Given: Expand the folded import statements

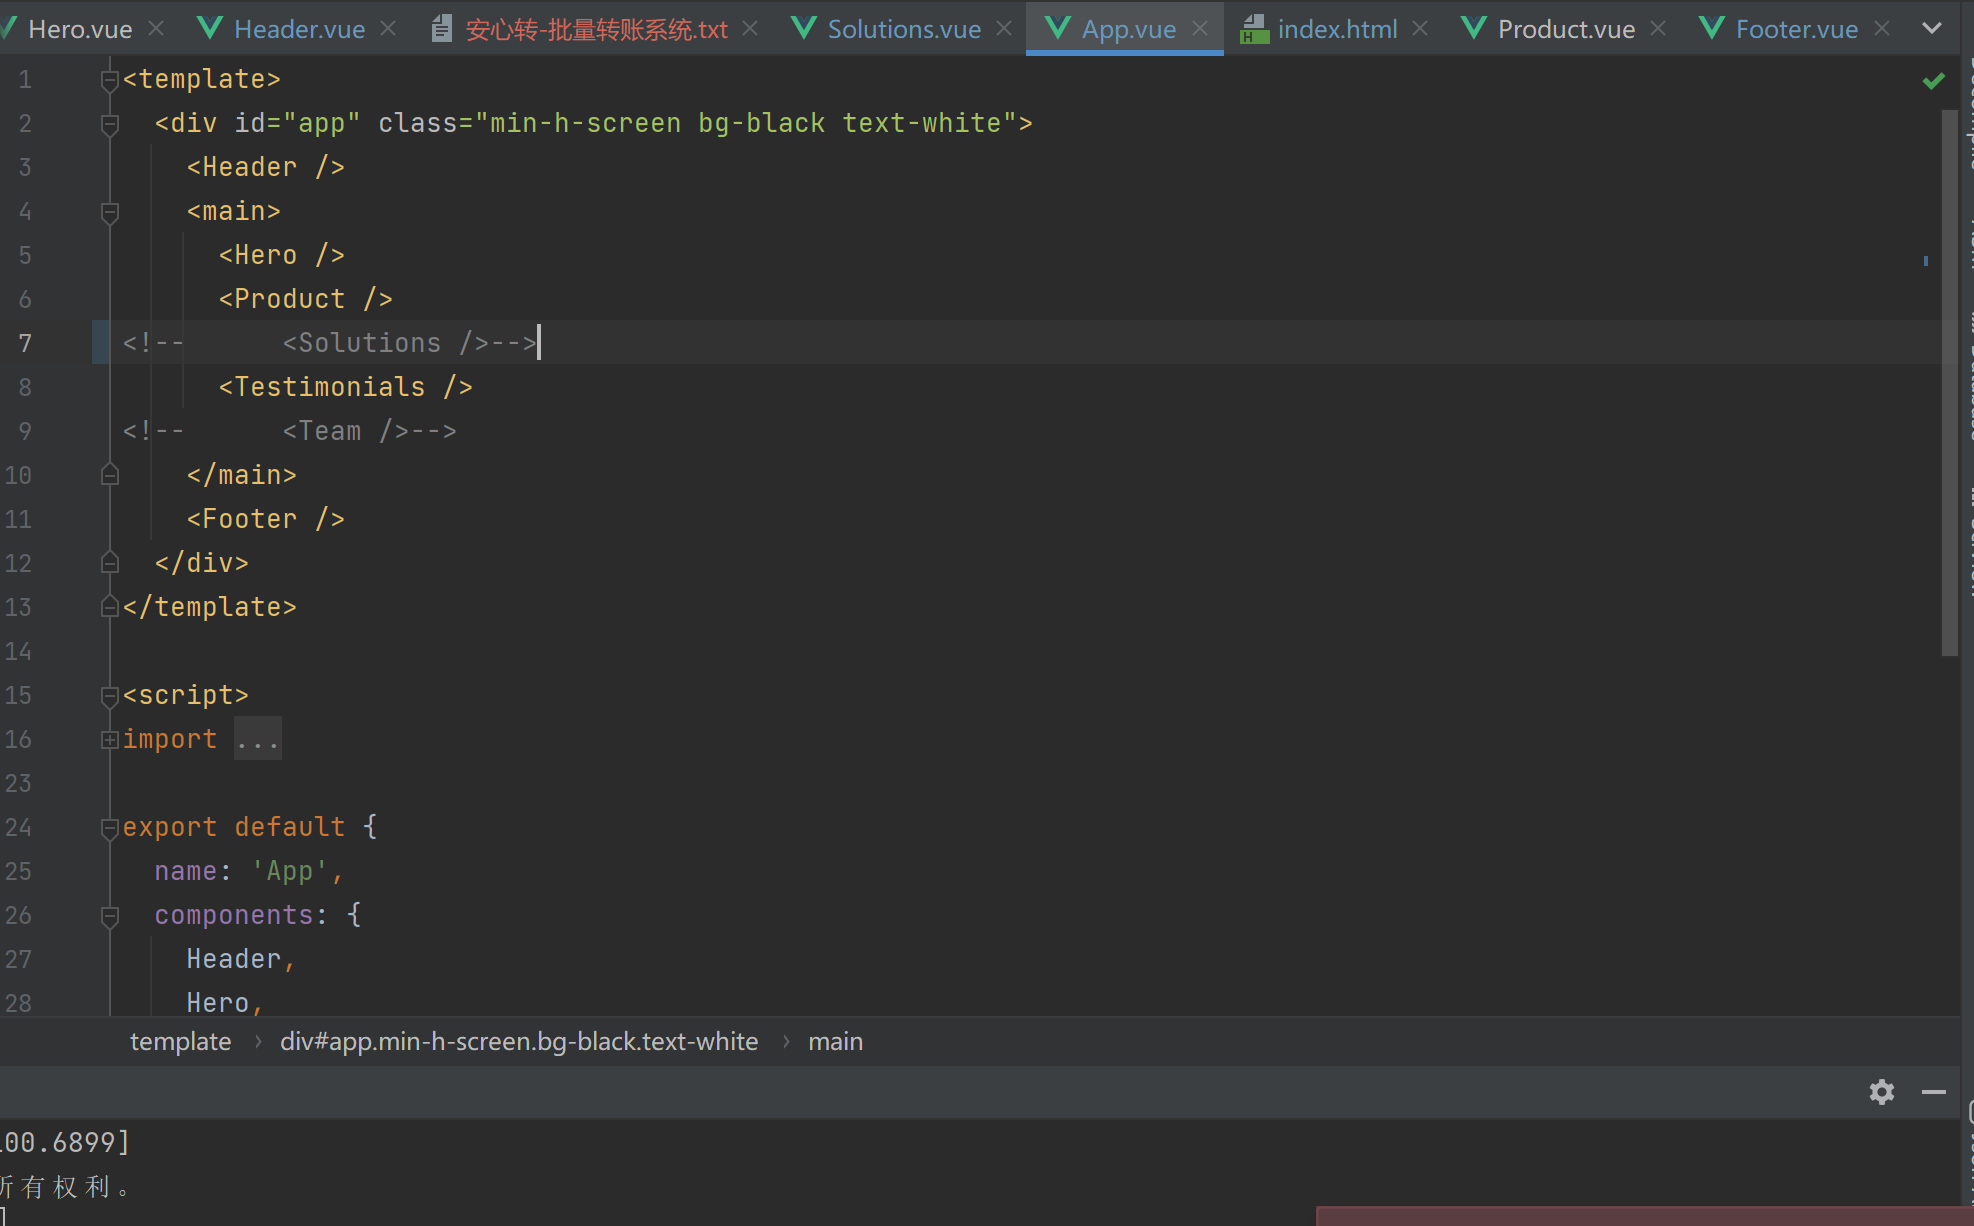Looking at the screenshot, I should pyautogui.click(x=110, y=739).
